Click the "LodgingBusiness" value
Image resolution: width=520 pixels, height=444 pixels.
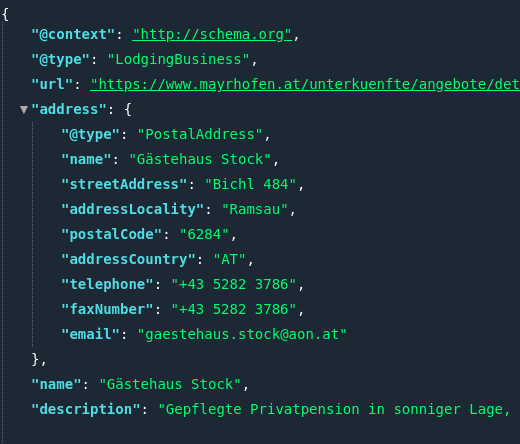[x=178, y=60]
